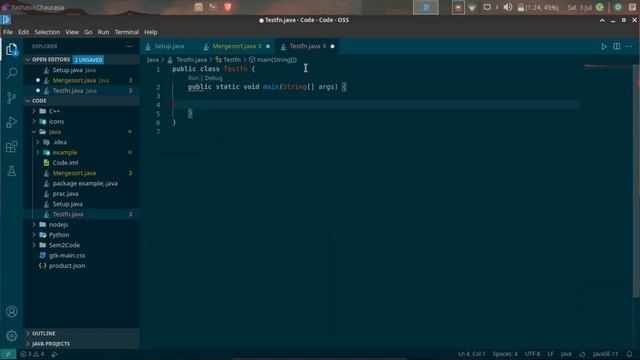640x360 pixels.
Task: Open the View menu
Action: click(x=72, y=32)
